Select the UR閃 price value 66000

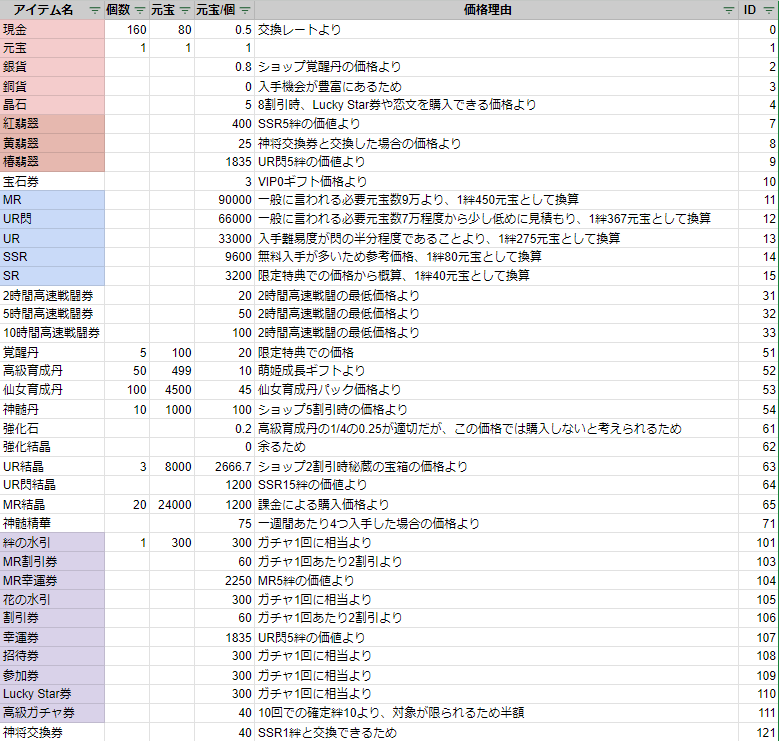point(225,219)
